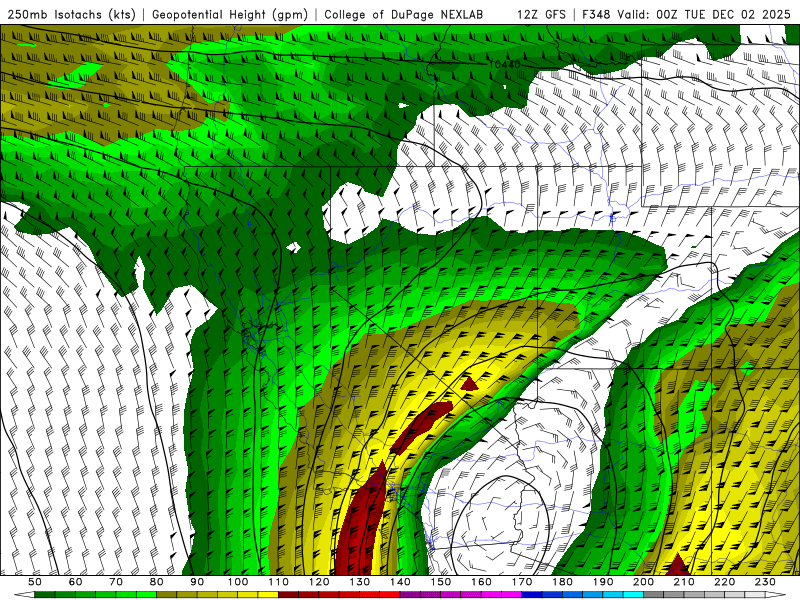Click the '80' value on the color scale
This screenshot has height=600, width=800.
(157, 582)
